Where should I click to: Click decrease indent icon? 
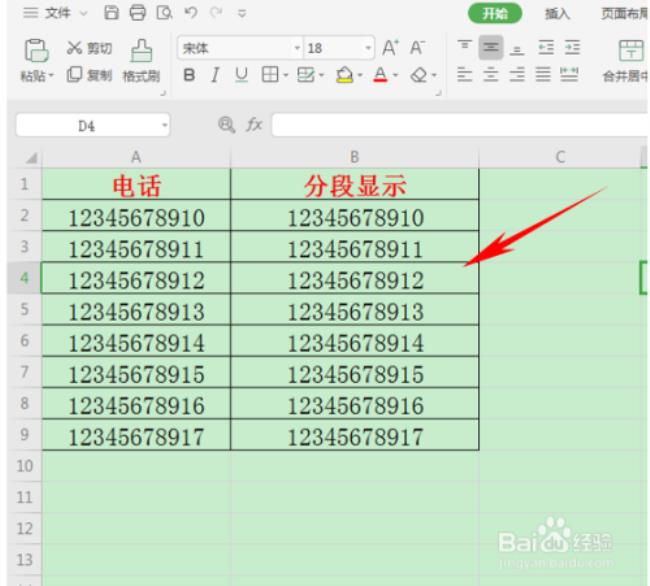[x=546, y=48]
